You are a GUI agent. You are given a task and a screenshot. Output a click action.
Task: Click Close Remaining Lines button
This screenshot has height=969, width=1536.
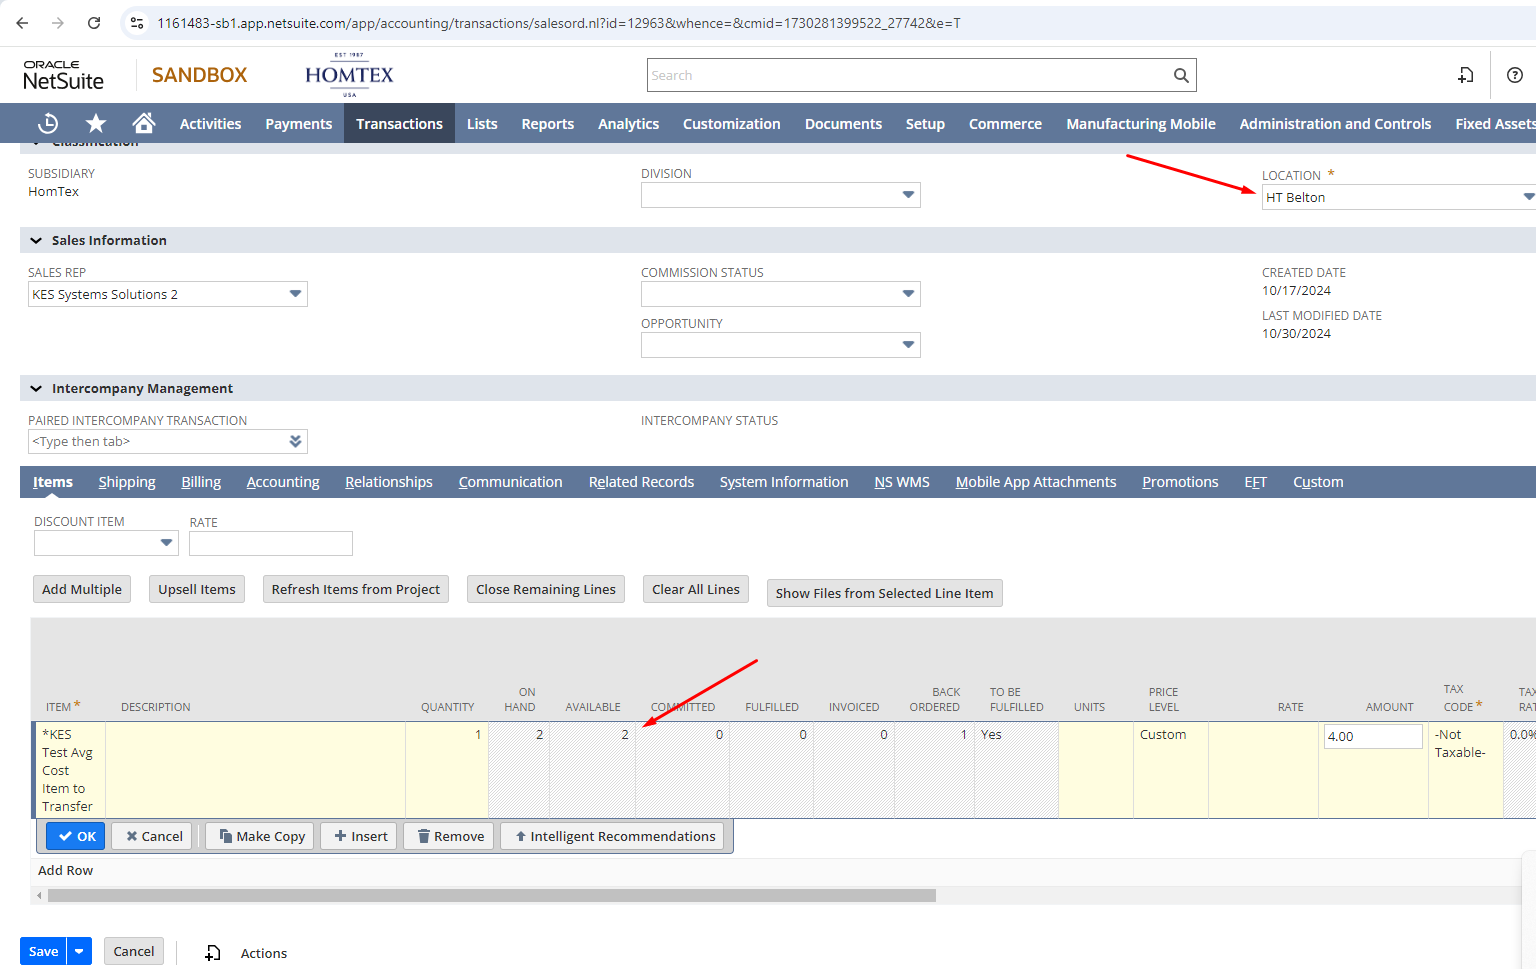546,589
